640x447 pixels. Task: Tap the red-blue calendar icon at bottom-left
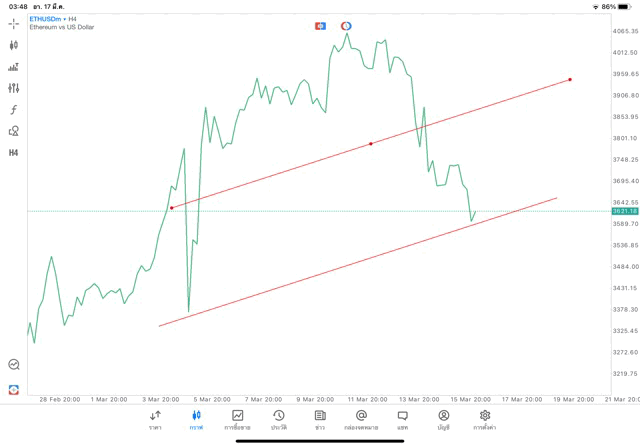pos(14,389)
